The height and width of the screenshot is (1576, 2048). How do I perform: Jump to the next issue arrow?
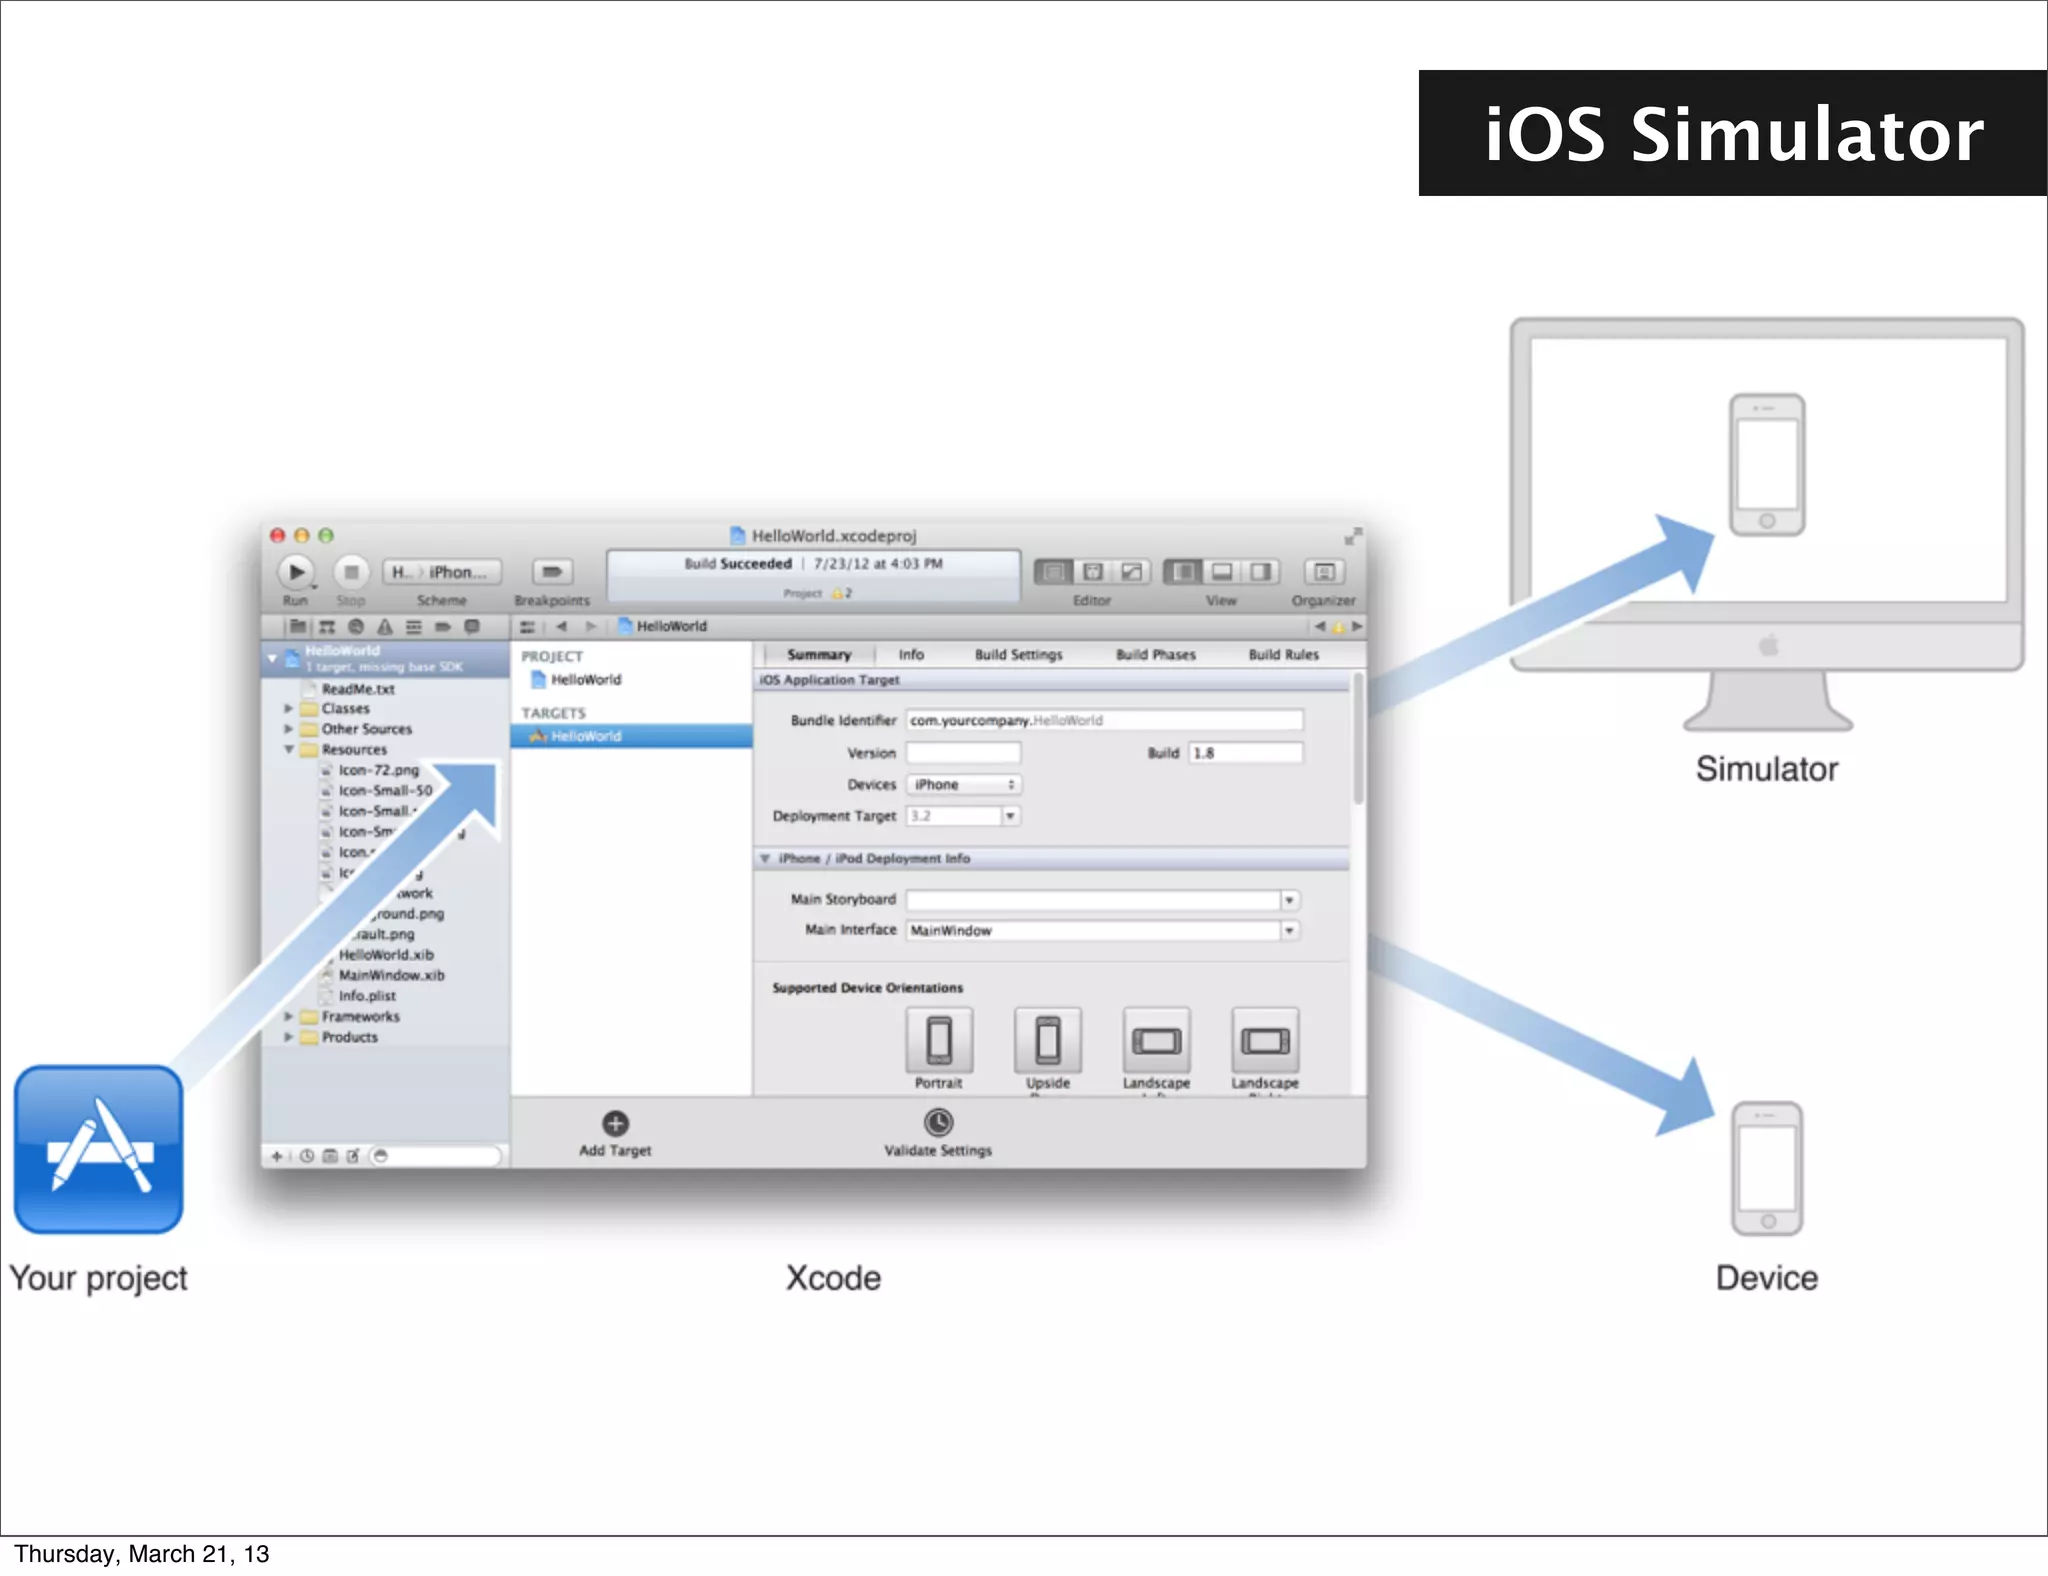click(x=1357, y=627)
